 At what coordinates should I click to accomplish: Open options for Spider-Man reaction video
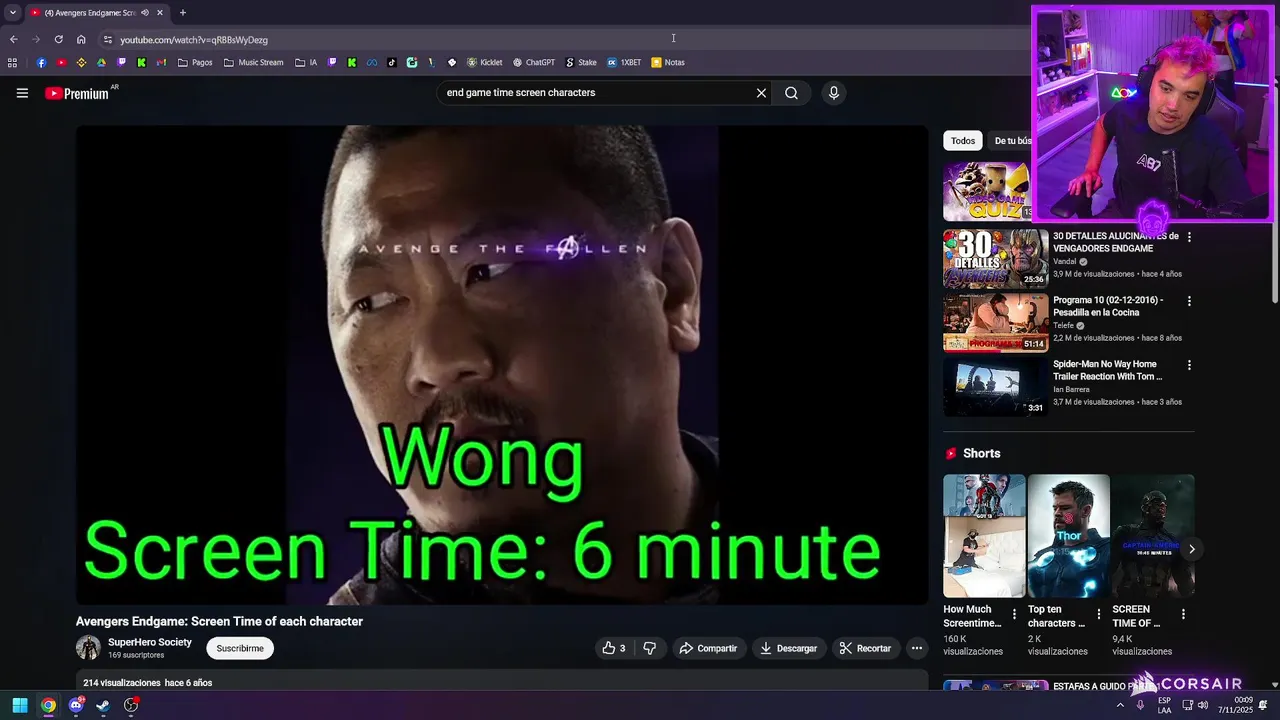(1189, 365)
